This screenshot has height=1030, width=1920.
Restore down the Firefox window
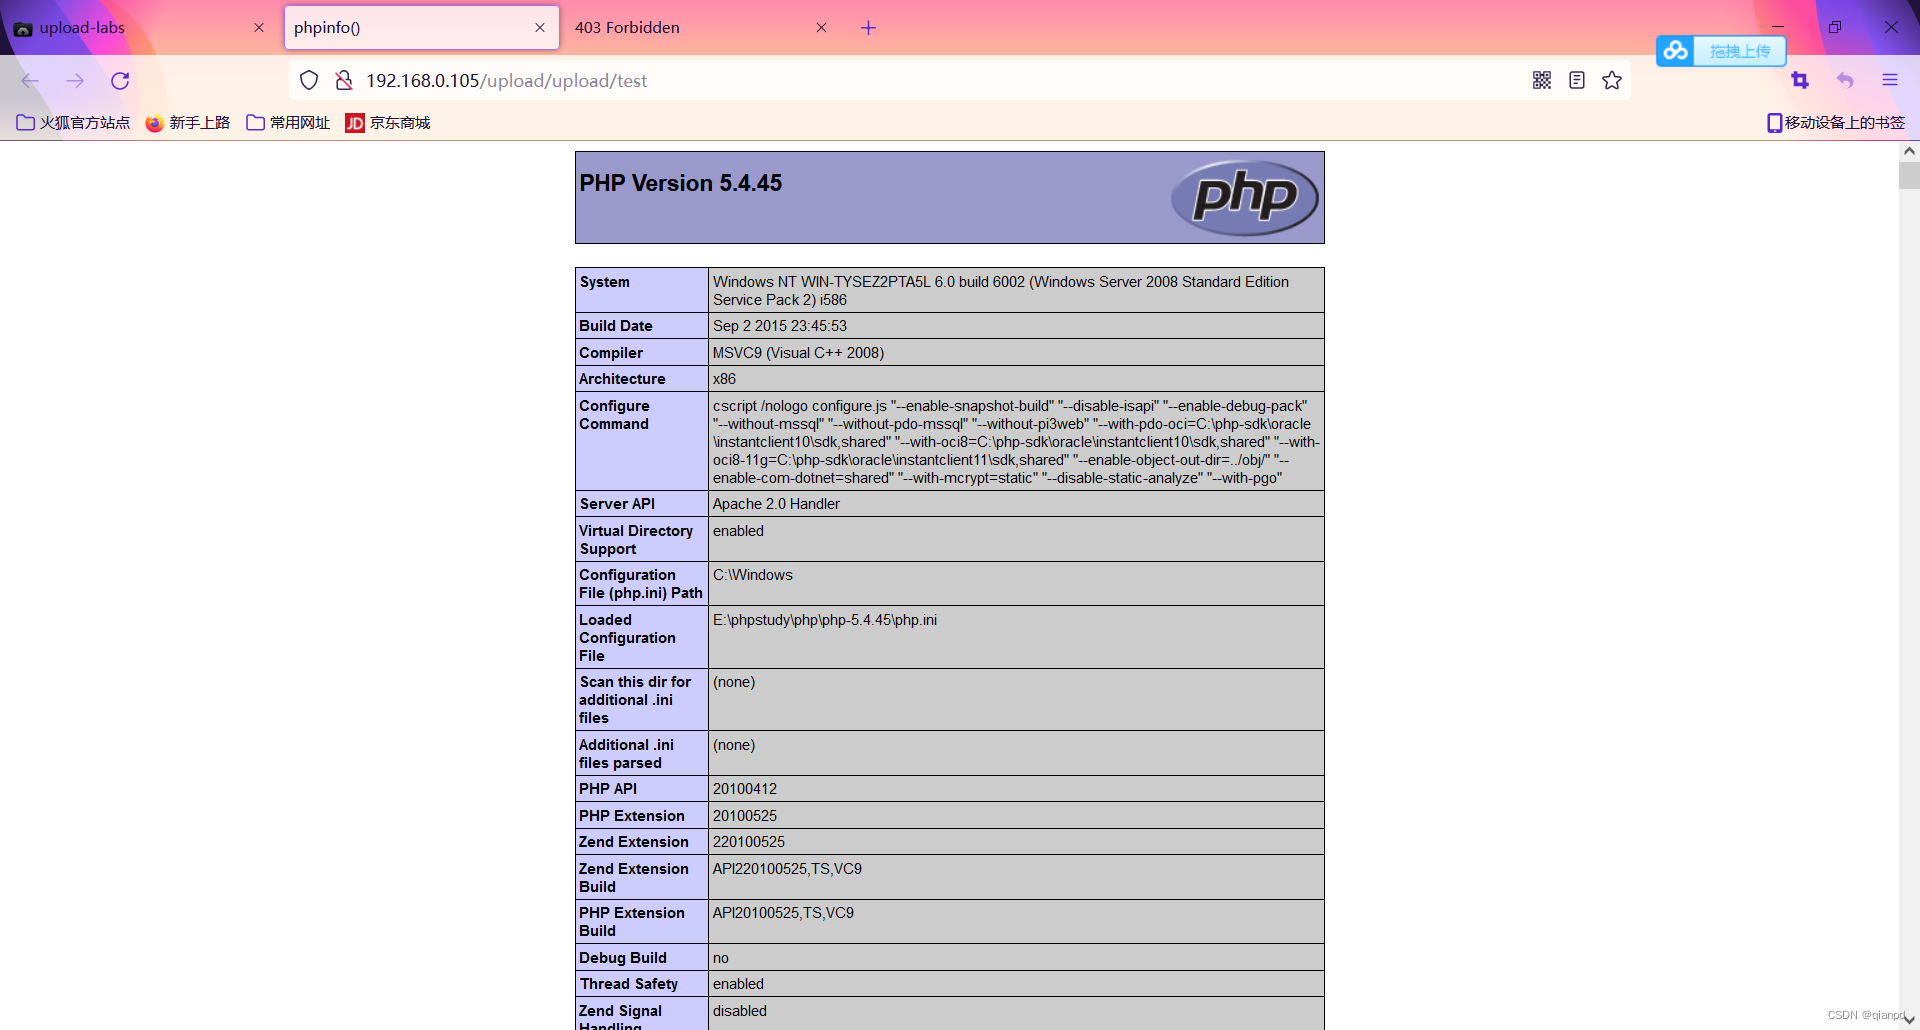pyautogui.click(x=1835, y=27)
